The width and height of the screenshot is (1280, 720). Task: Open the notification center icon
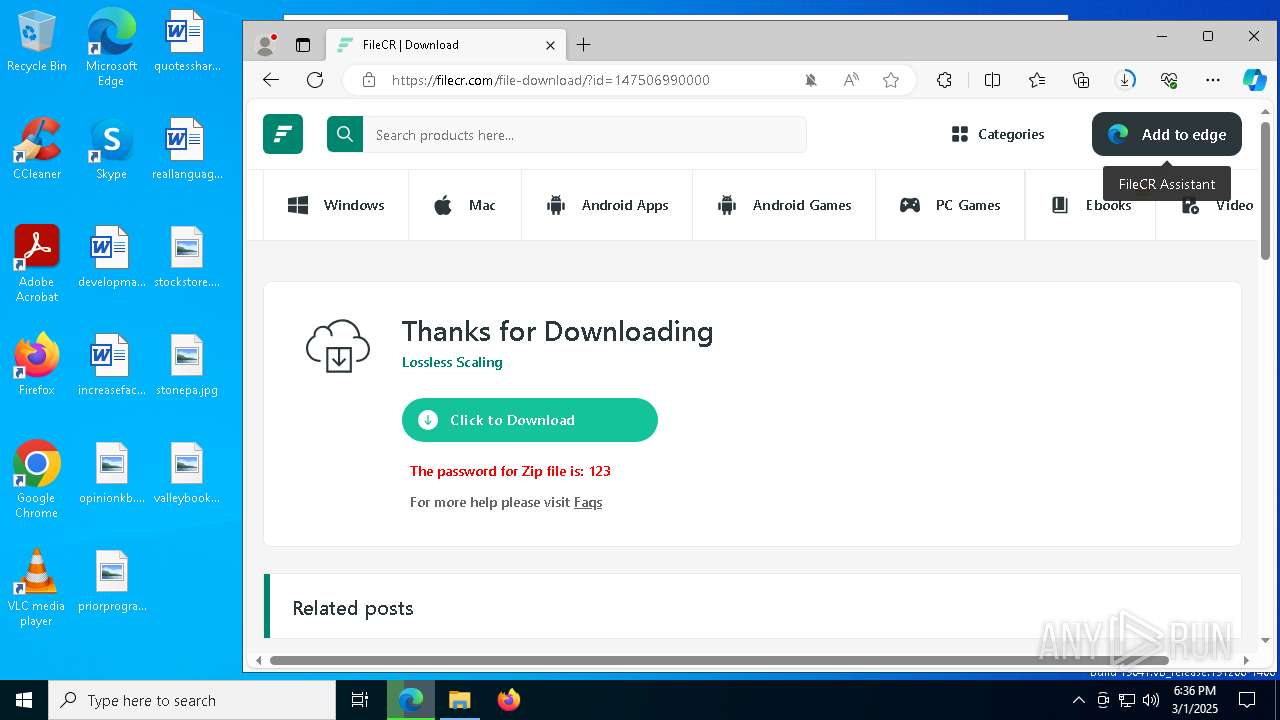pyautogui.click(x=1246, y=700)
